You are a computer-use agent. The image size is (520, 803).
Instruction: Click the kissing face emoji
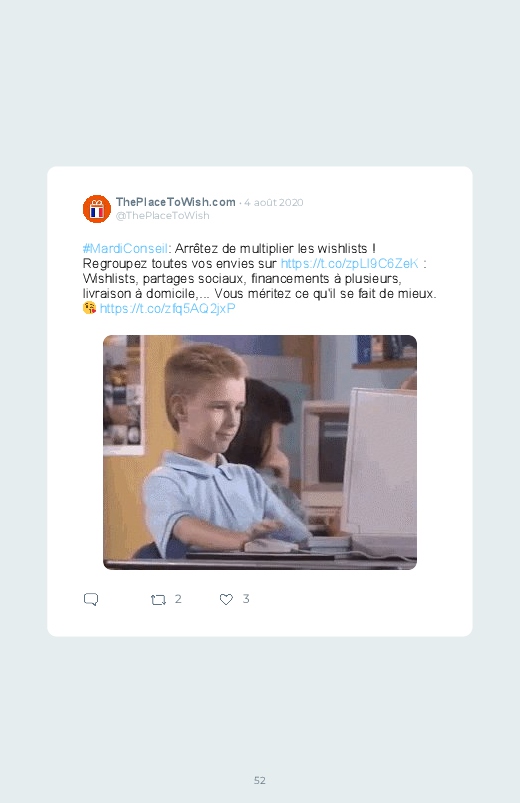(89, 308)
